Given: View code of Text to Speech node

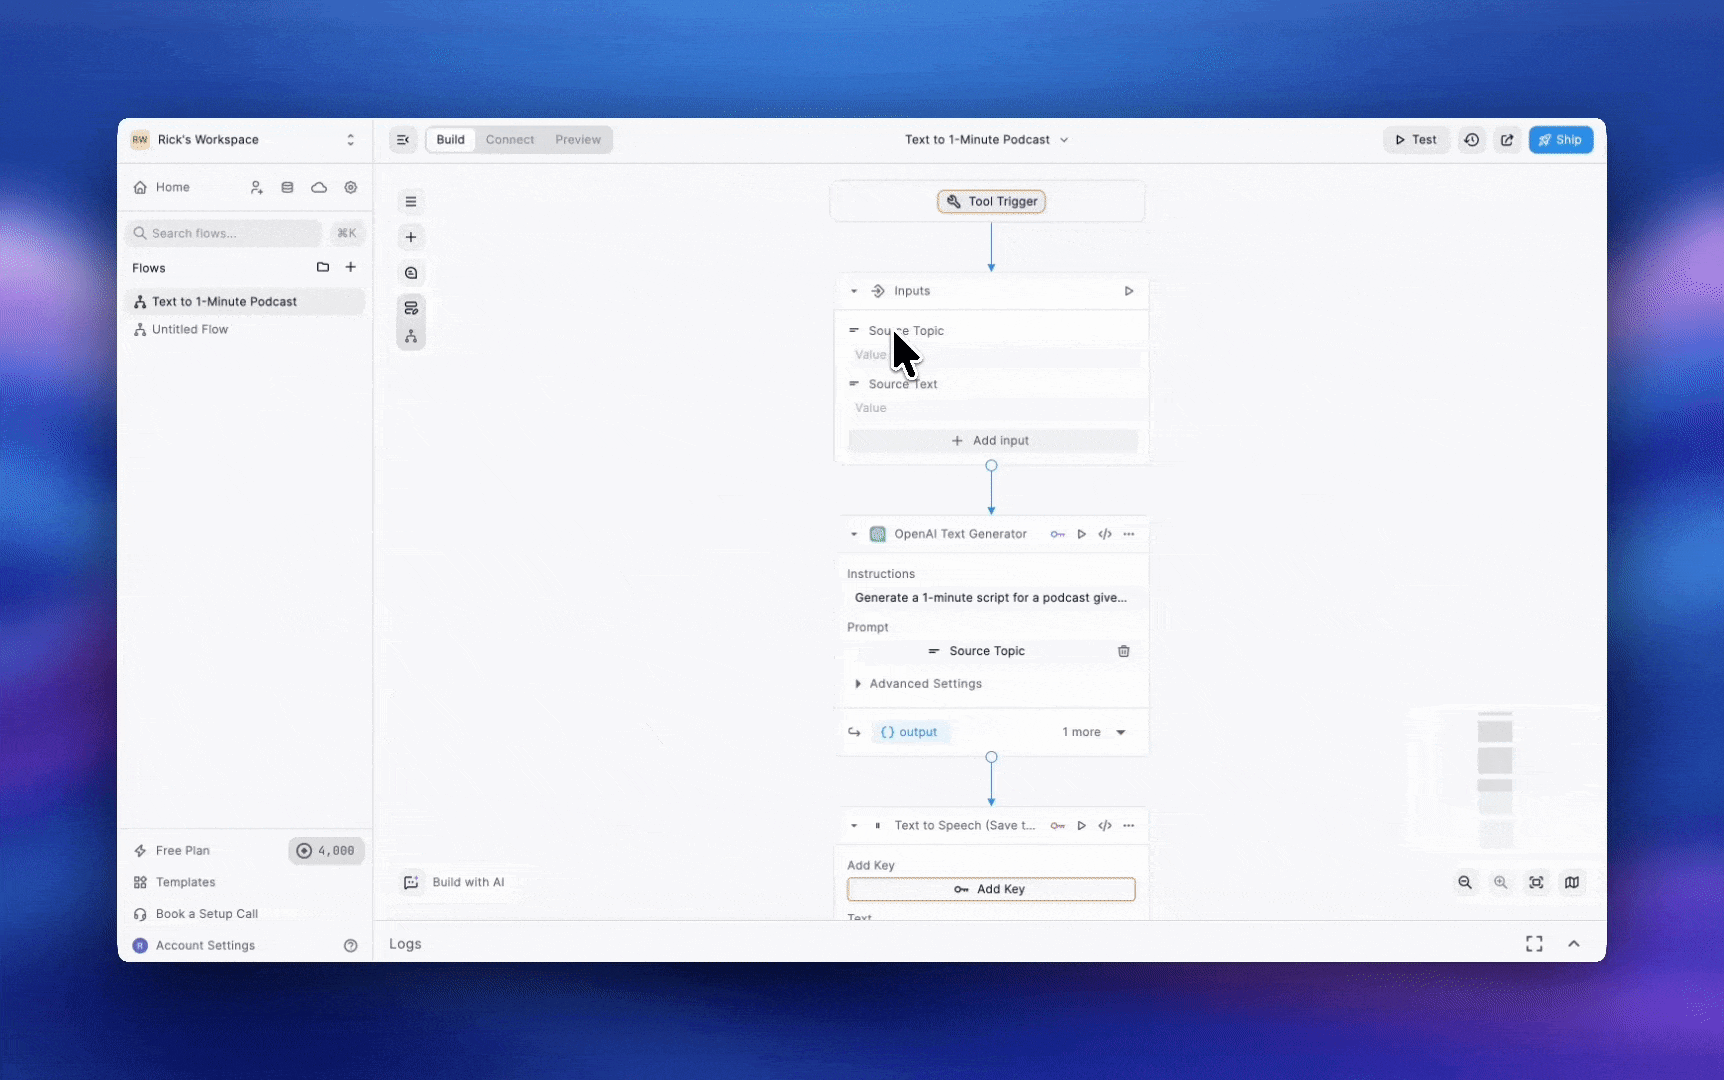Looking at the screenshot, I should (1105, 826).
